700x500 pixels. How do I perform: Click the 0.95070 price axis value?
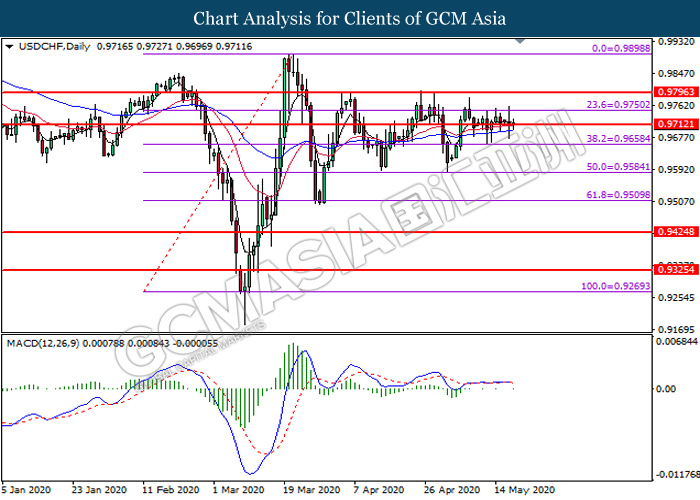coord(676,201)
